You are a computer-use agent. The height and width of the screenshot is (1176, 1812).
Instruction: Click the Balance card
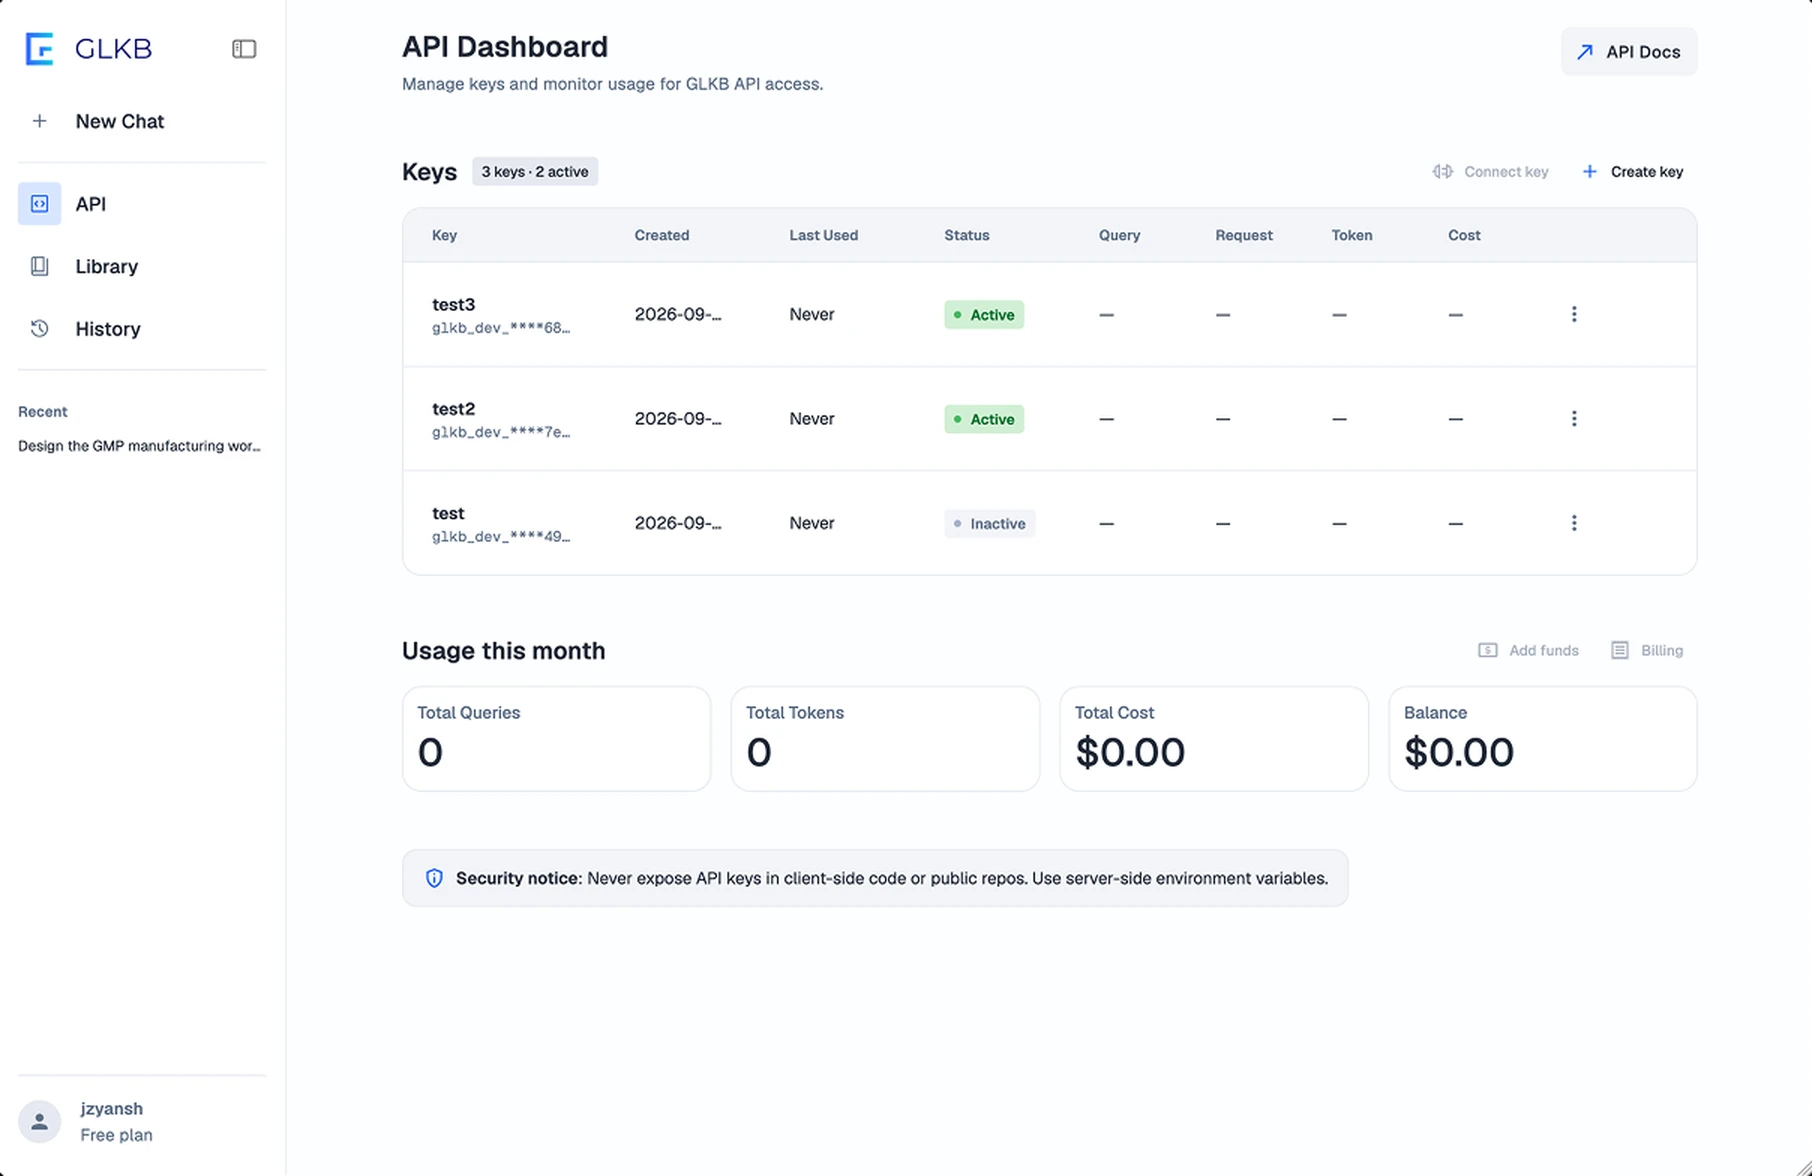(x=1543, y=739)
